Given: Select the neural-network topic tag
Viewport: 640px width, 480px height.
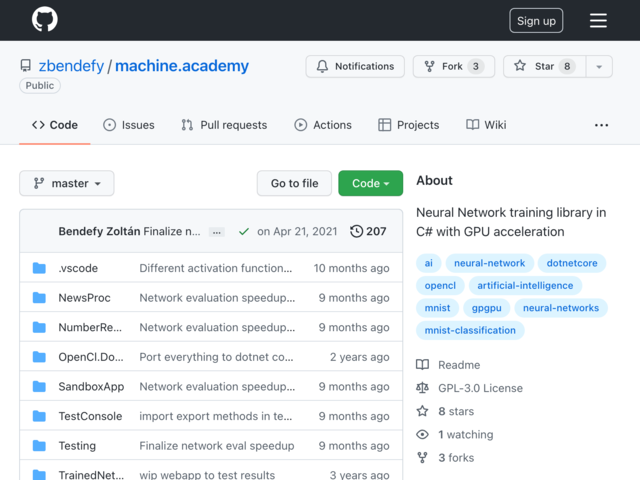Looking at the screenshot, I should 489,263.
